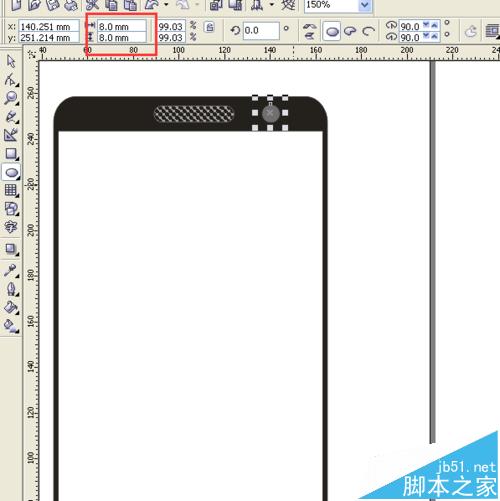Viewport: 500px width, 501px height.
Task: Click the Redo arrow icon
Action: click(x=183, y=5)
